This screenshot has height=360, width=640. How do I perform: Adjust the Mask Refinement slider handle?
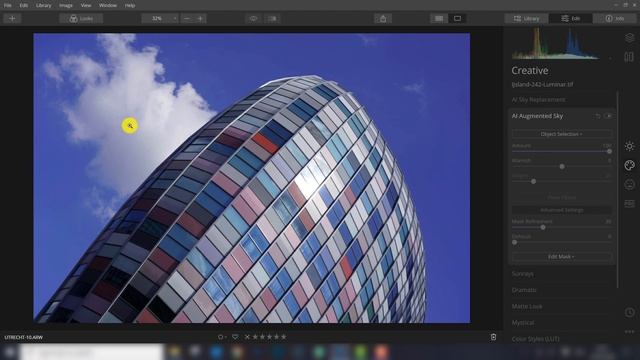pos(543,227)
